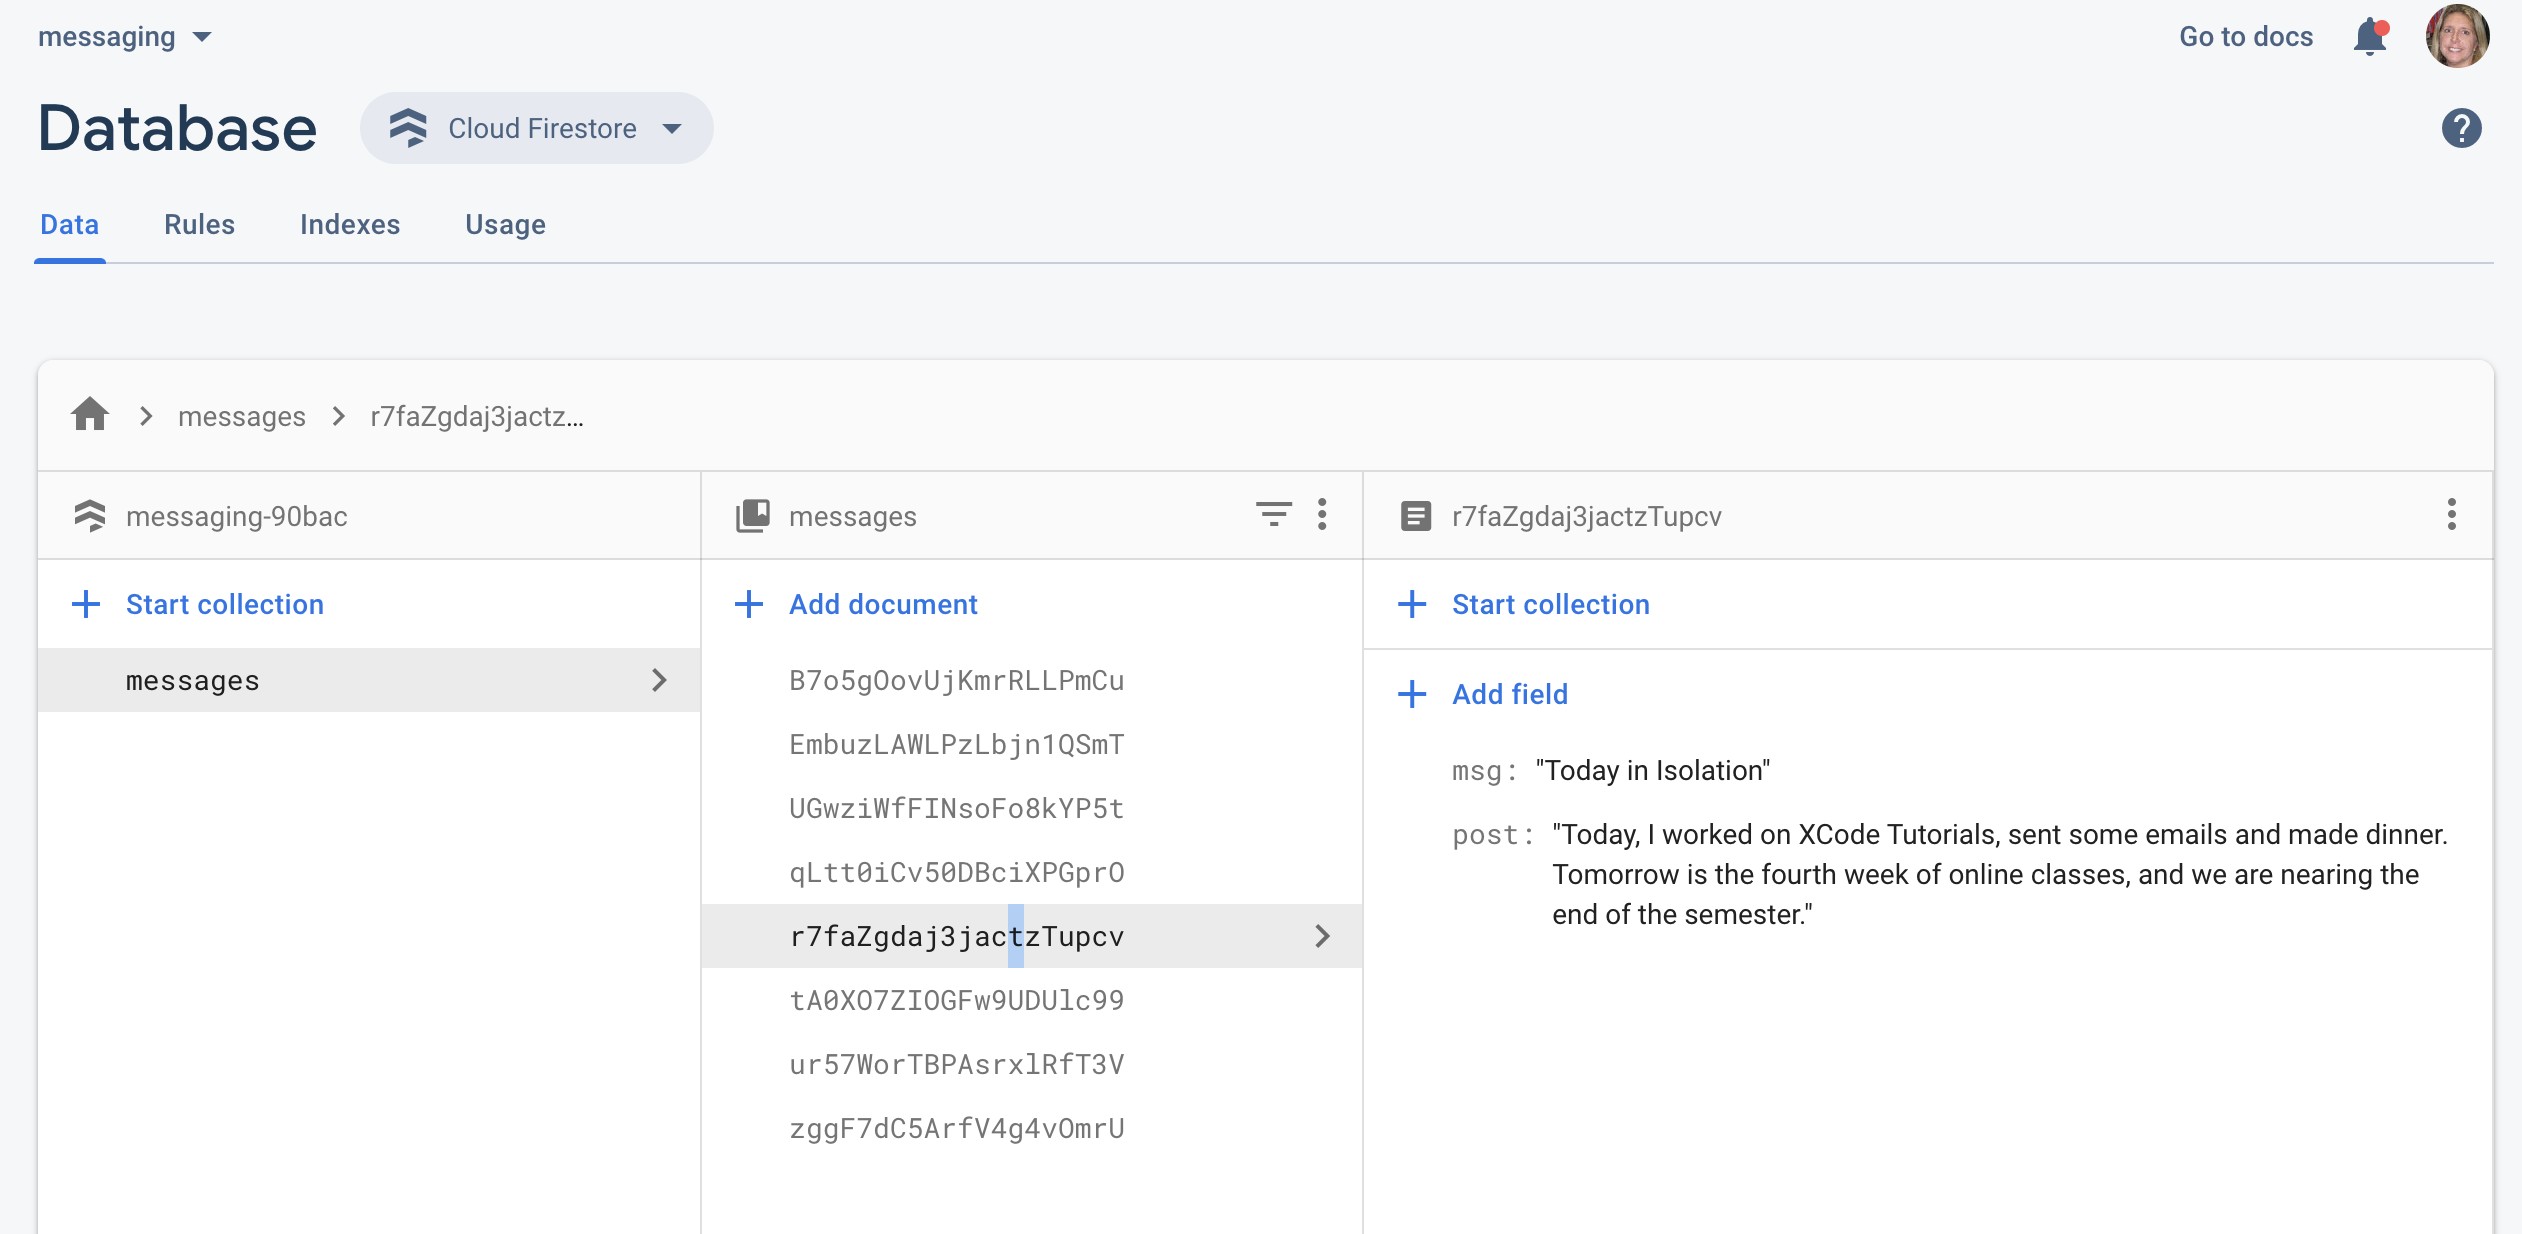
Task: Click the user profile avatar
Action: click(x=2456, y=37)
